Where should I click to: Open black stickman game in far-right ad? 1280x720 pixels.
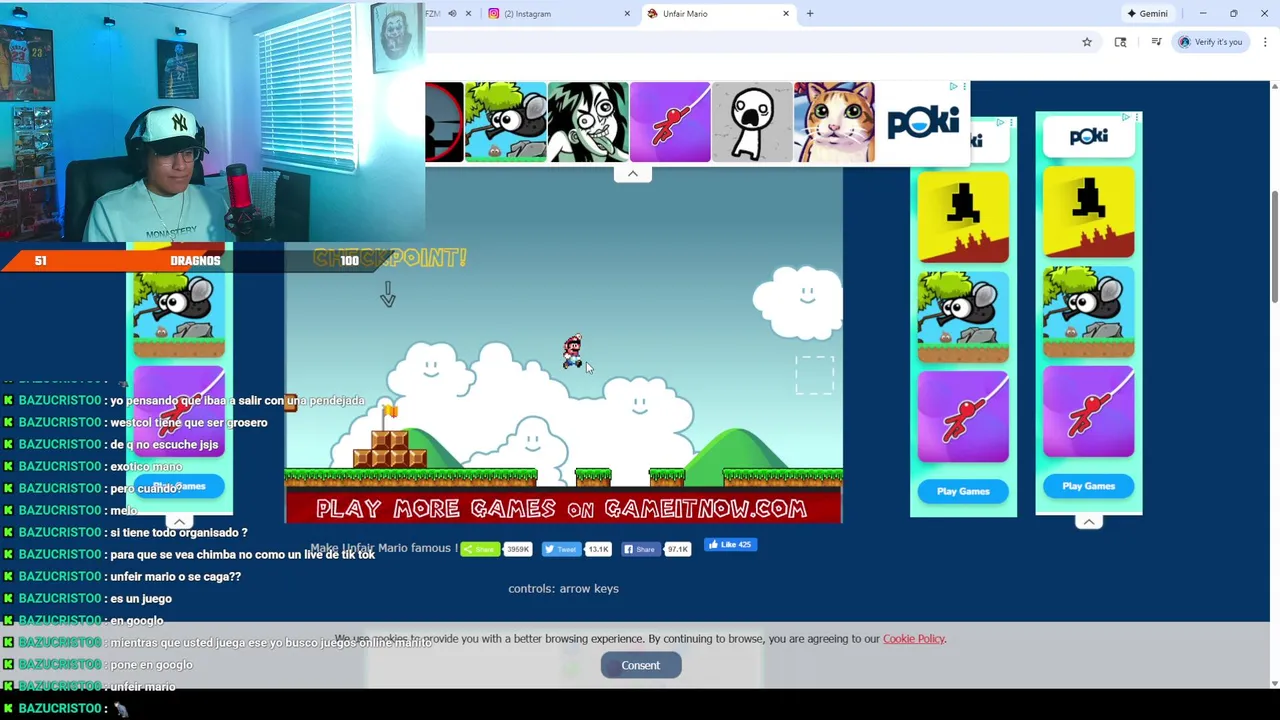pos(1088,212)
